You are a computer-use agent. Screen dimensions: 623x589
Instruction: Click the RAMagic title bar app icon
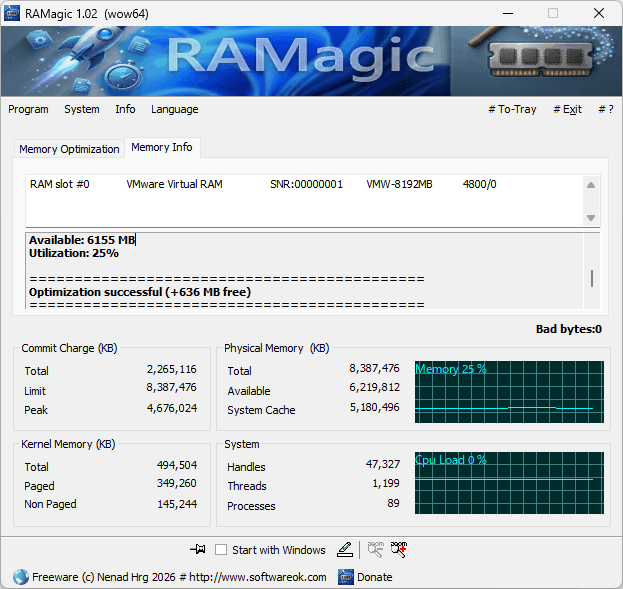coord(14,14)
